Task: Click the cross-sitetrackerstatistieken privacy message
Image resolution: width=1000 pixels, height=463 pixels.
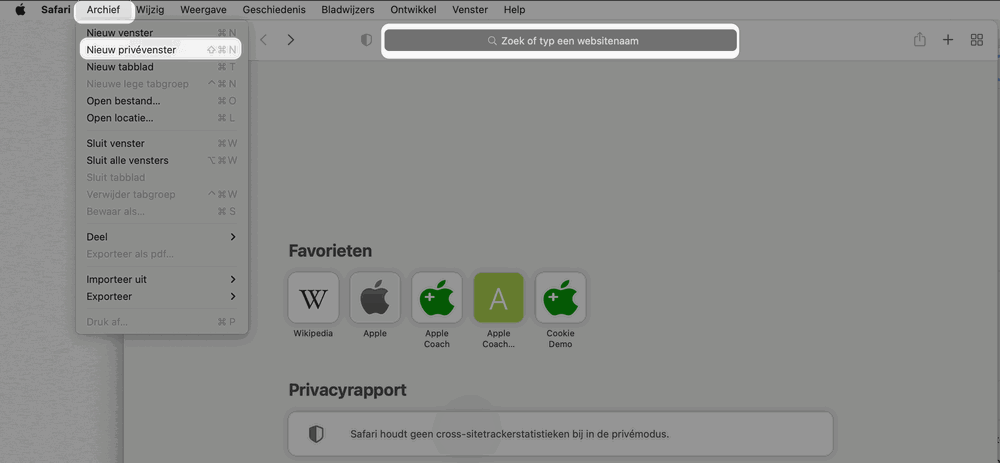Action: [509, 434]
